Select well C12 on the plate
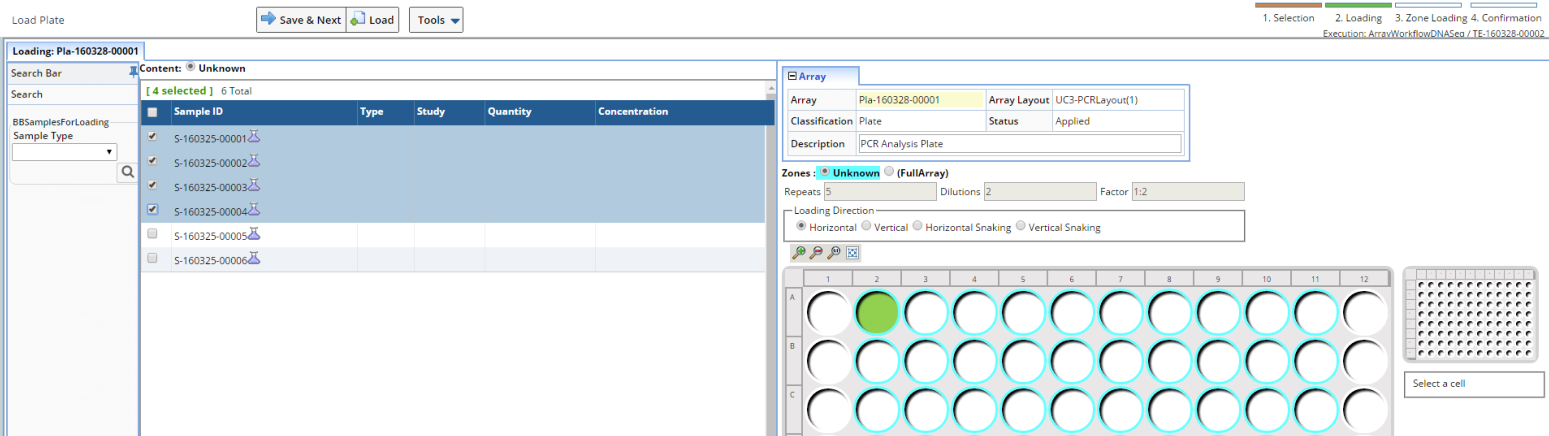Screen dimensions: 1549x436 coord(1365,410)
